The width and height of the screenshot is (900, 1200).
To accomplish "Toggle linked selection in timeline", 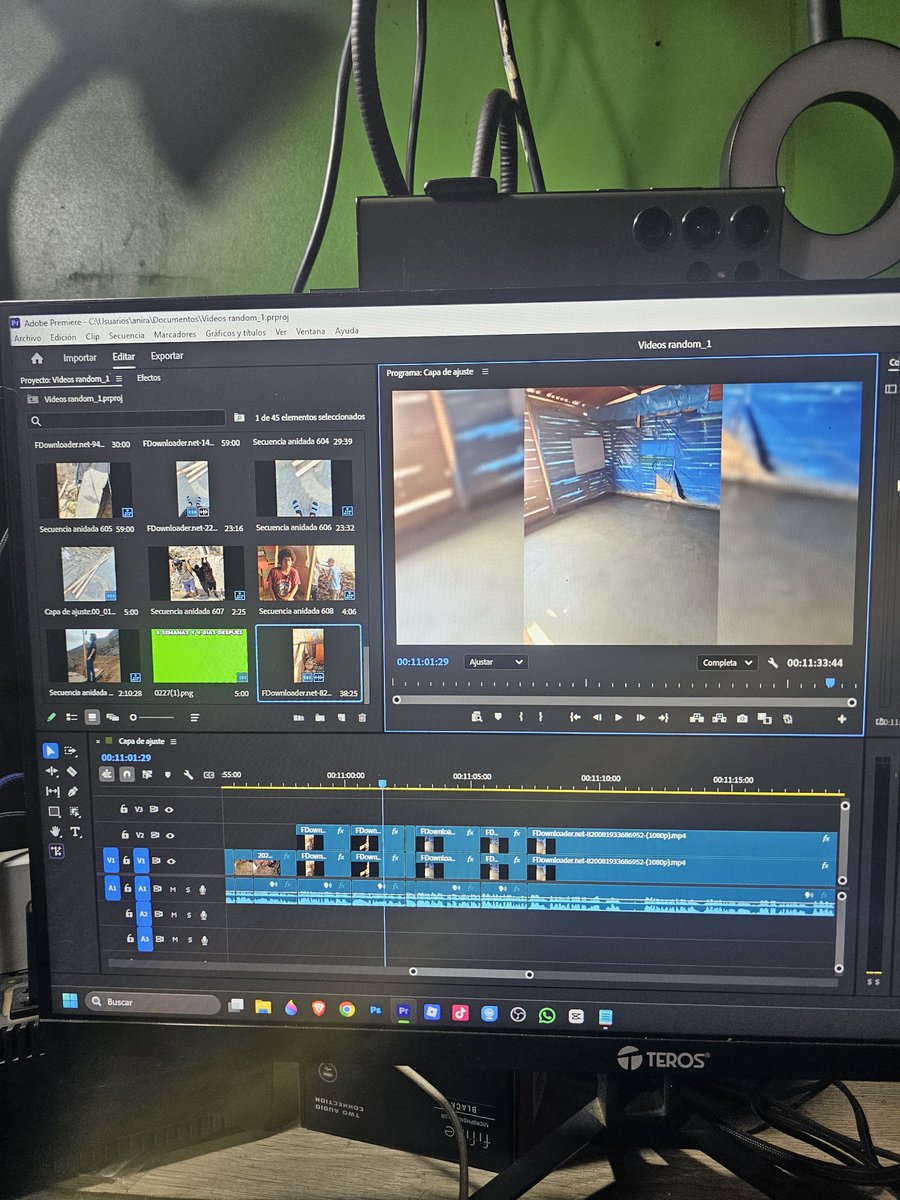I will click(x=147, y=774).
